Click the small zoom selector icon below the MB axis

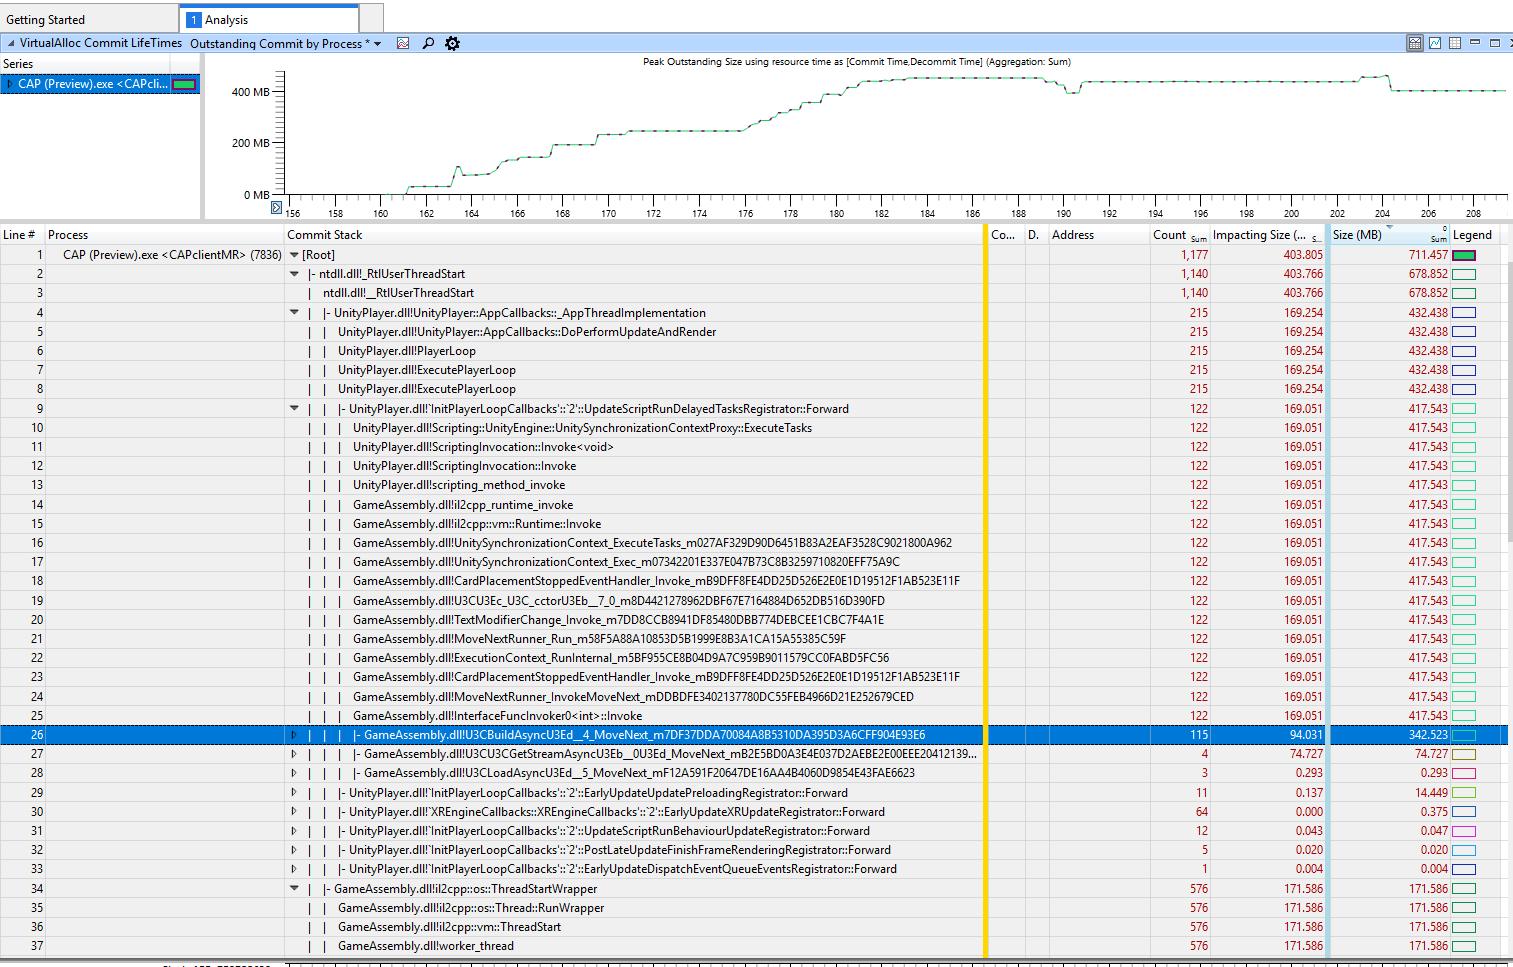tap(276, 207)
